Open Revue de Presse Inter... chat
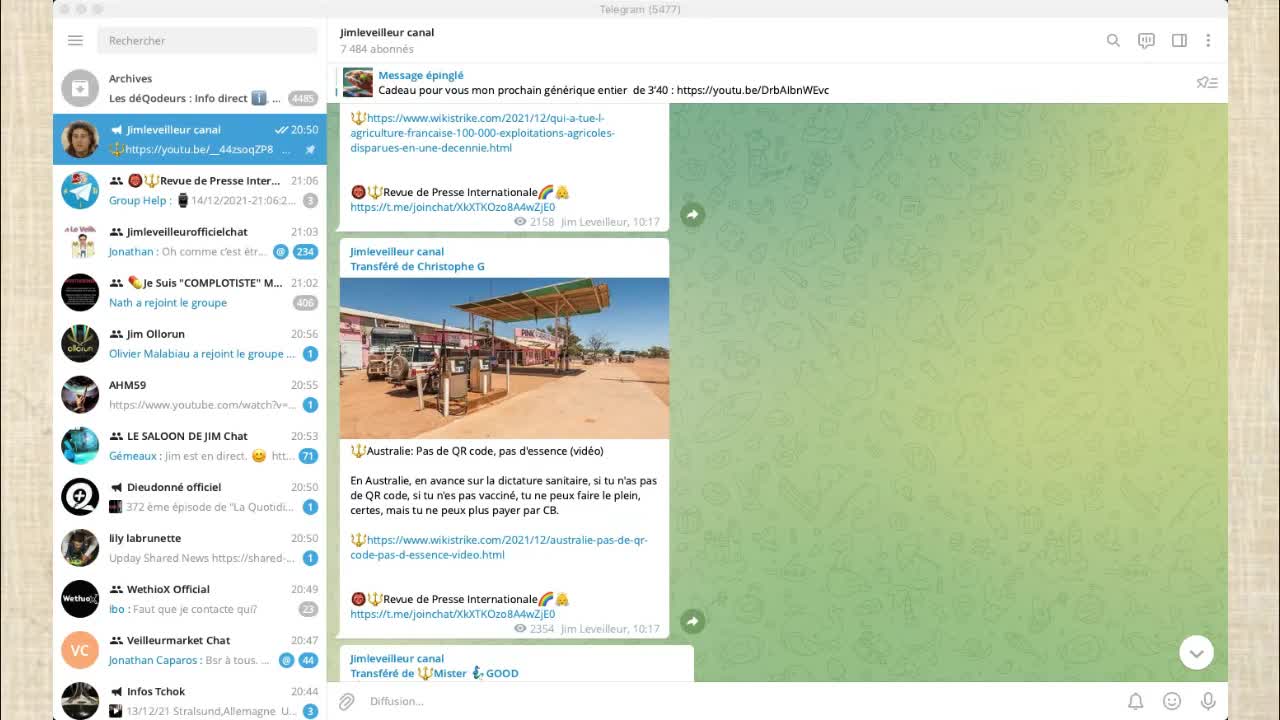The width and height of the screenshot is (1280, 720). [190, 190]
